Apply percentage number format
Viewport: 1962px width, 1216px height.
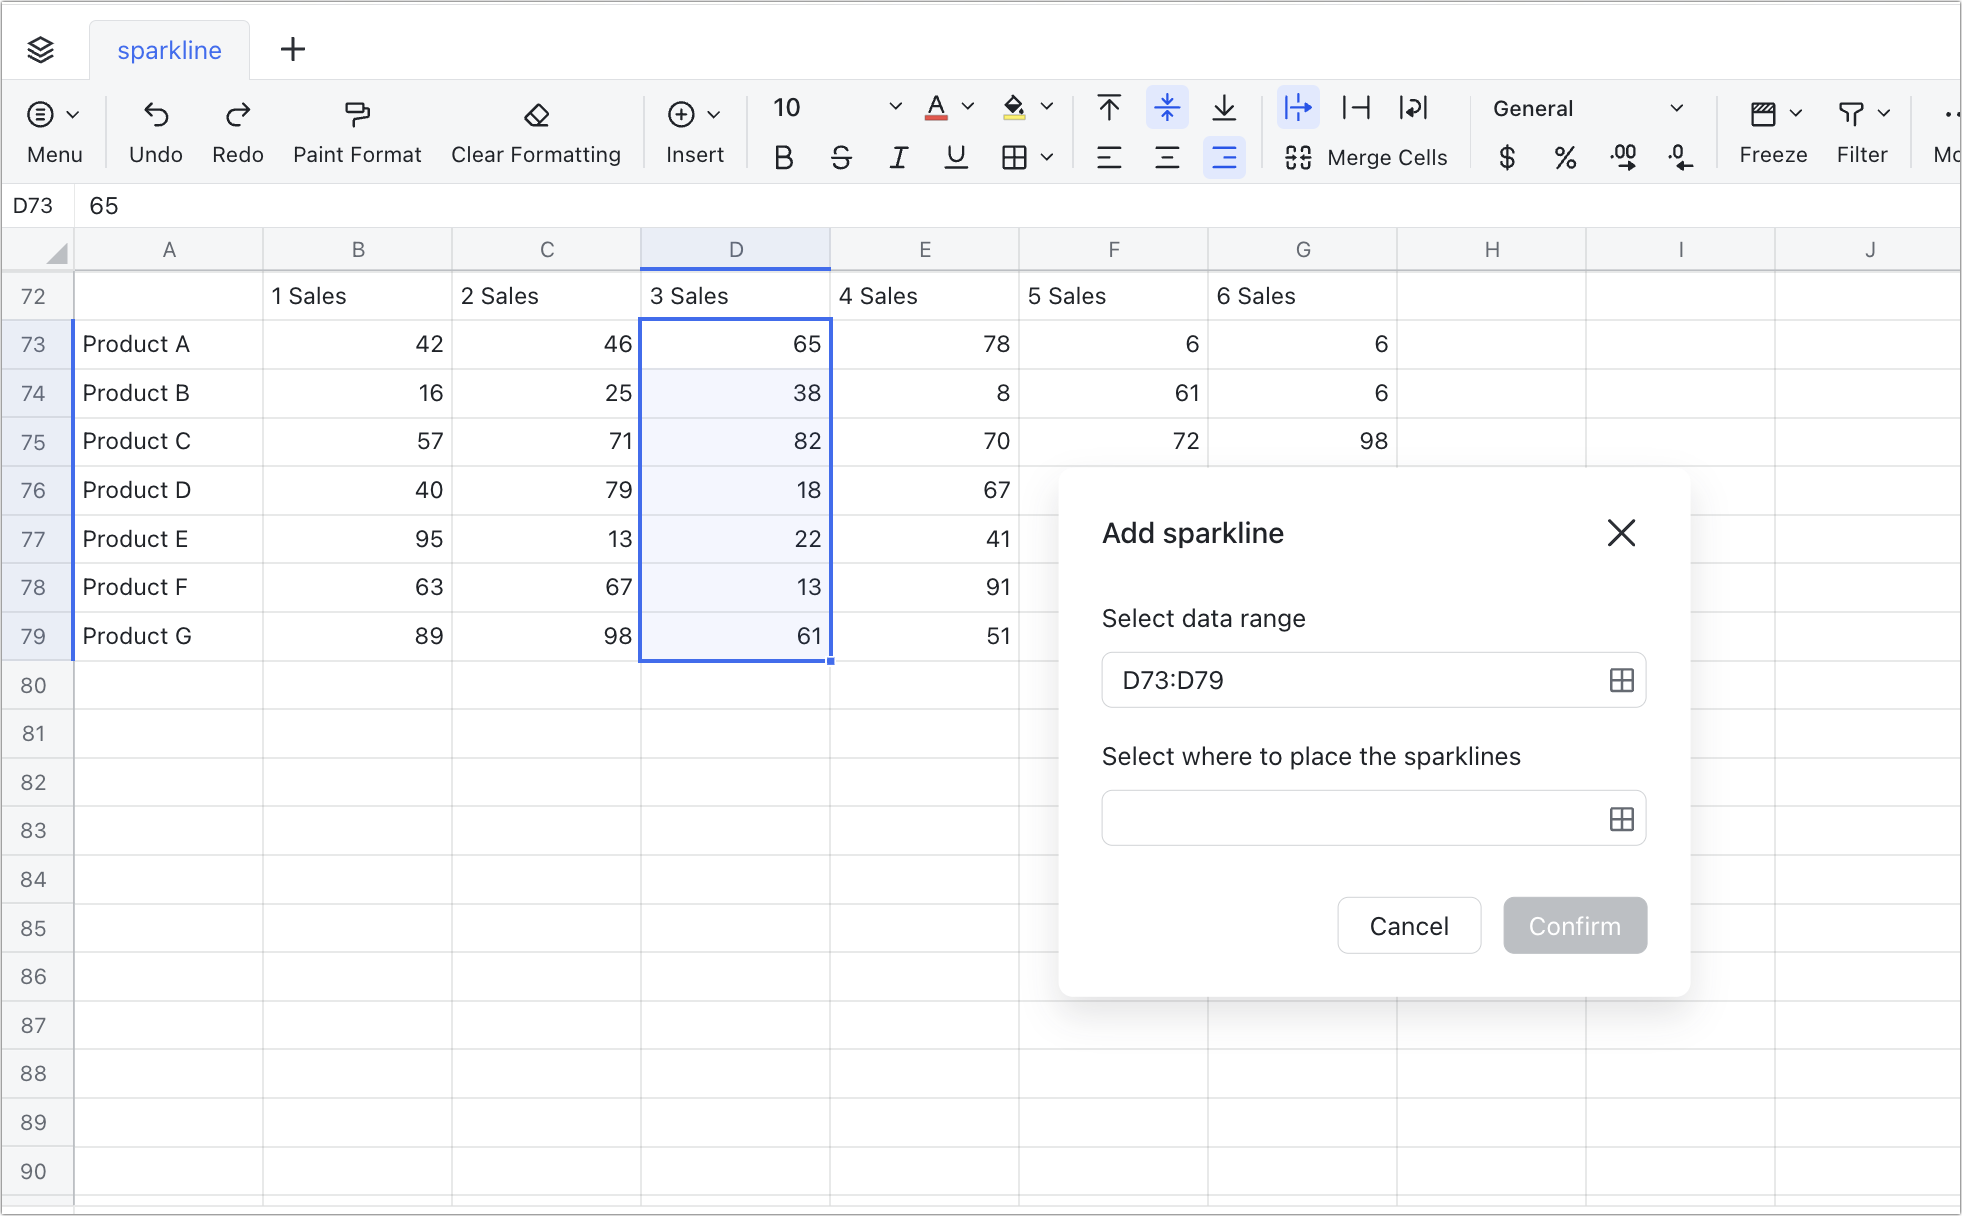click(1566, 157)
